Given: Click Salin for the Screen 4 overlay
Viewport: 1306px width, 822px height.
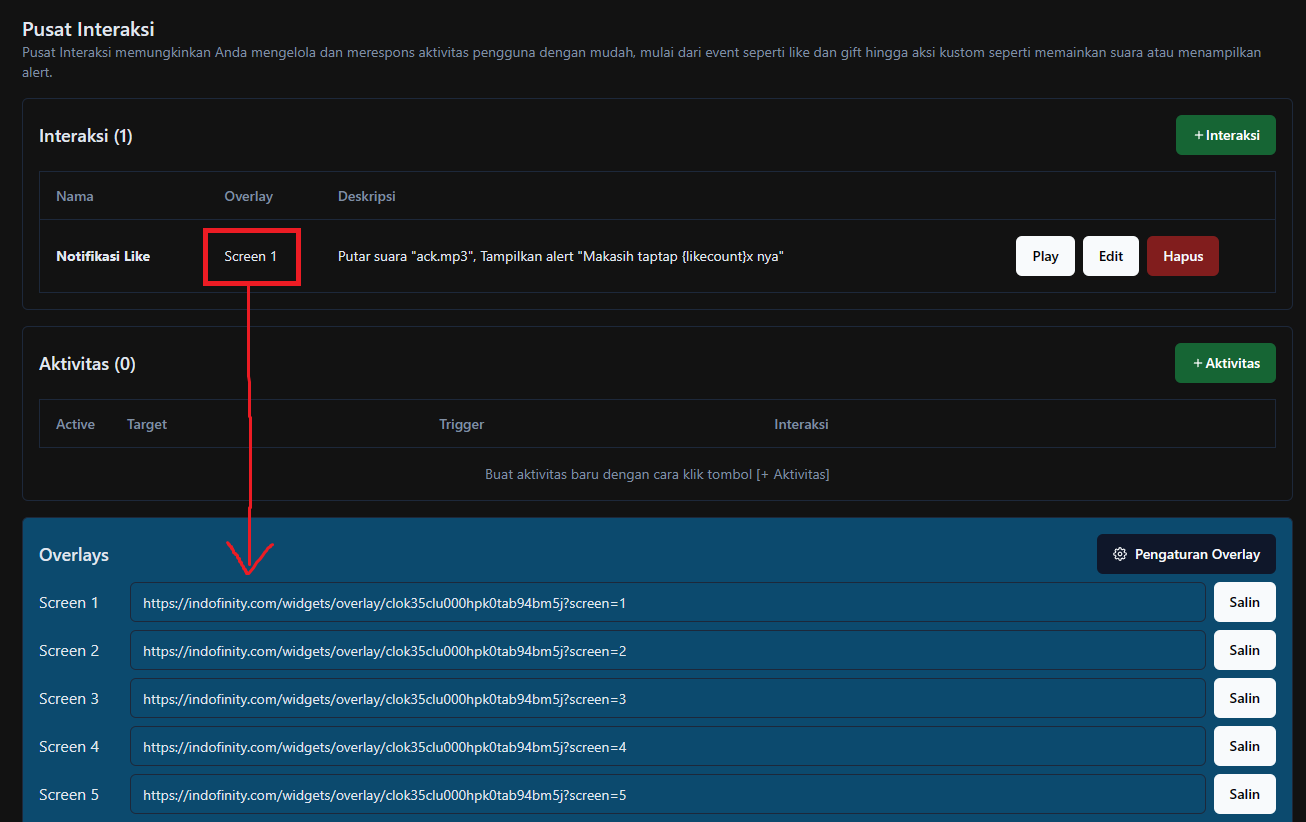Looking at the screenshot, I should point(1244,746).
